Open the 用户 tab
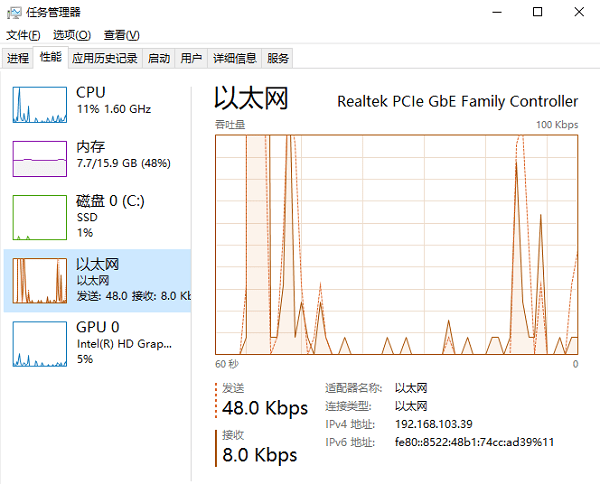The image size is (600, 484). [x=191, y=58]
